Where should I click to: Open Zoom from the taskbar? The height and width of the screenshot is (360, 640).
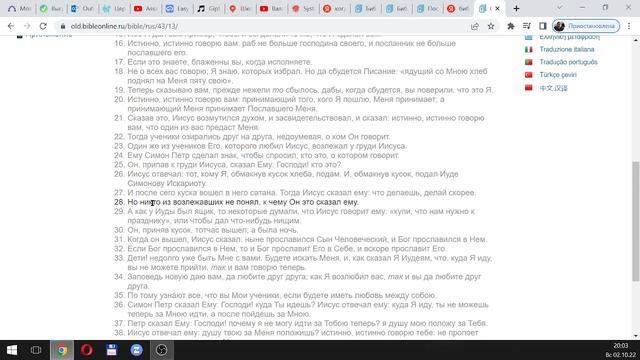[136, 350]
